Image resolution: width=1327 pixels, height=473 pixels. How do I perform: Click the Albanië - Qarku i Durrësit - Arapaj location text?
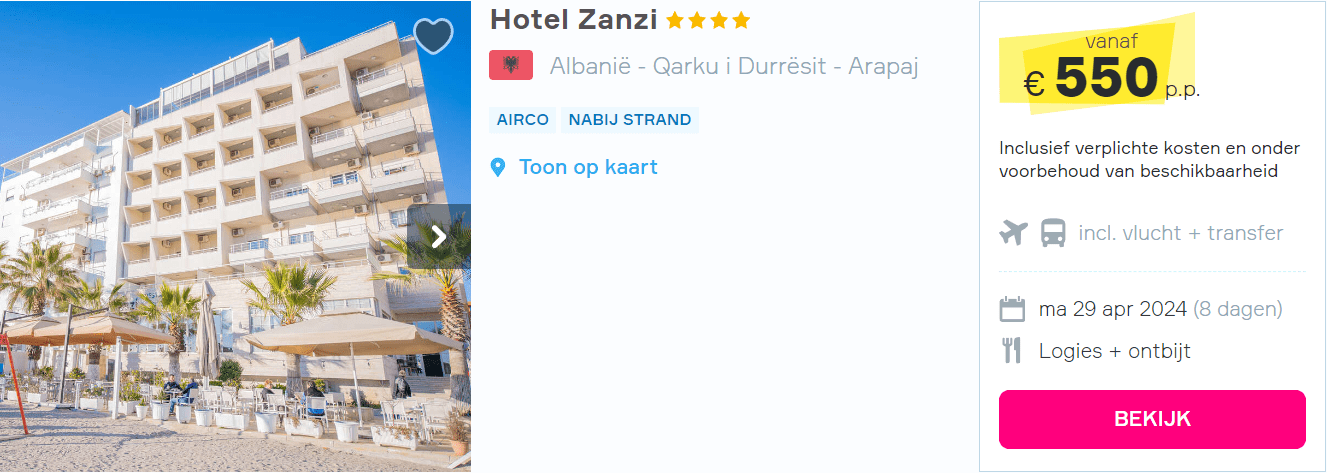pos(734,67)
